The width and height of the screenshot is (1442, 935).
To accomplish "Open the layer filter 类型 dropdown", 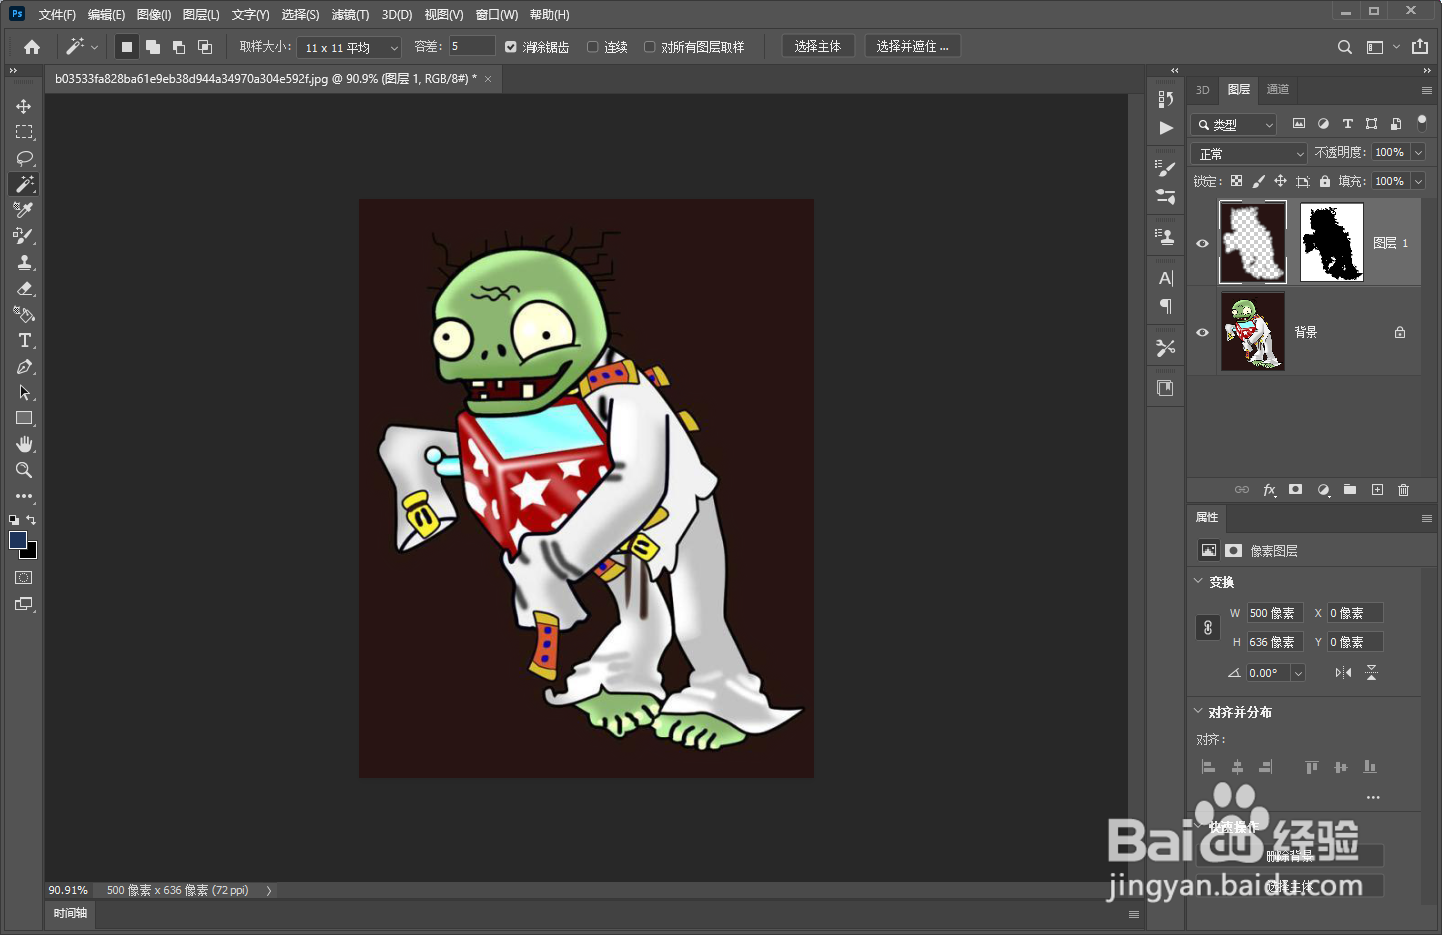I will 1234,125.
